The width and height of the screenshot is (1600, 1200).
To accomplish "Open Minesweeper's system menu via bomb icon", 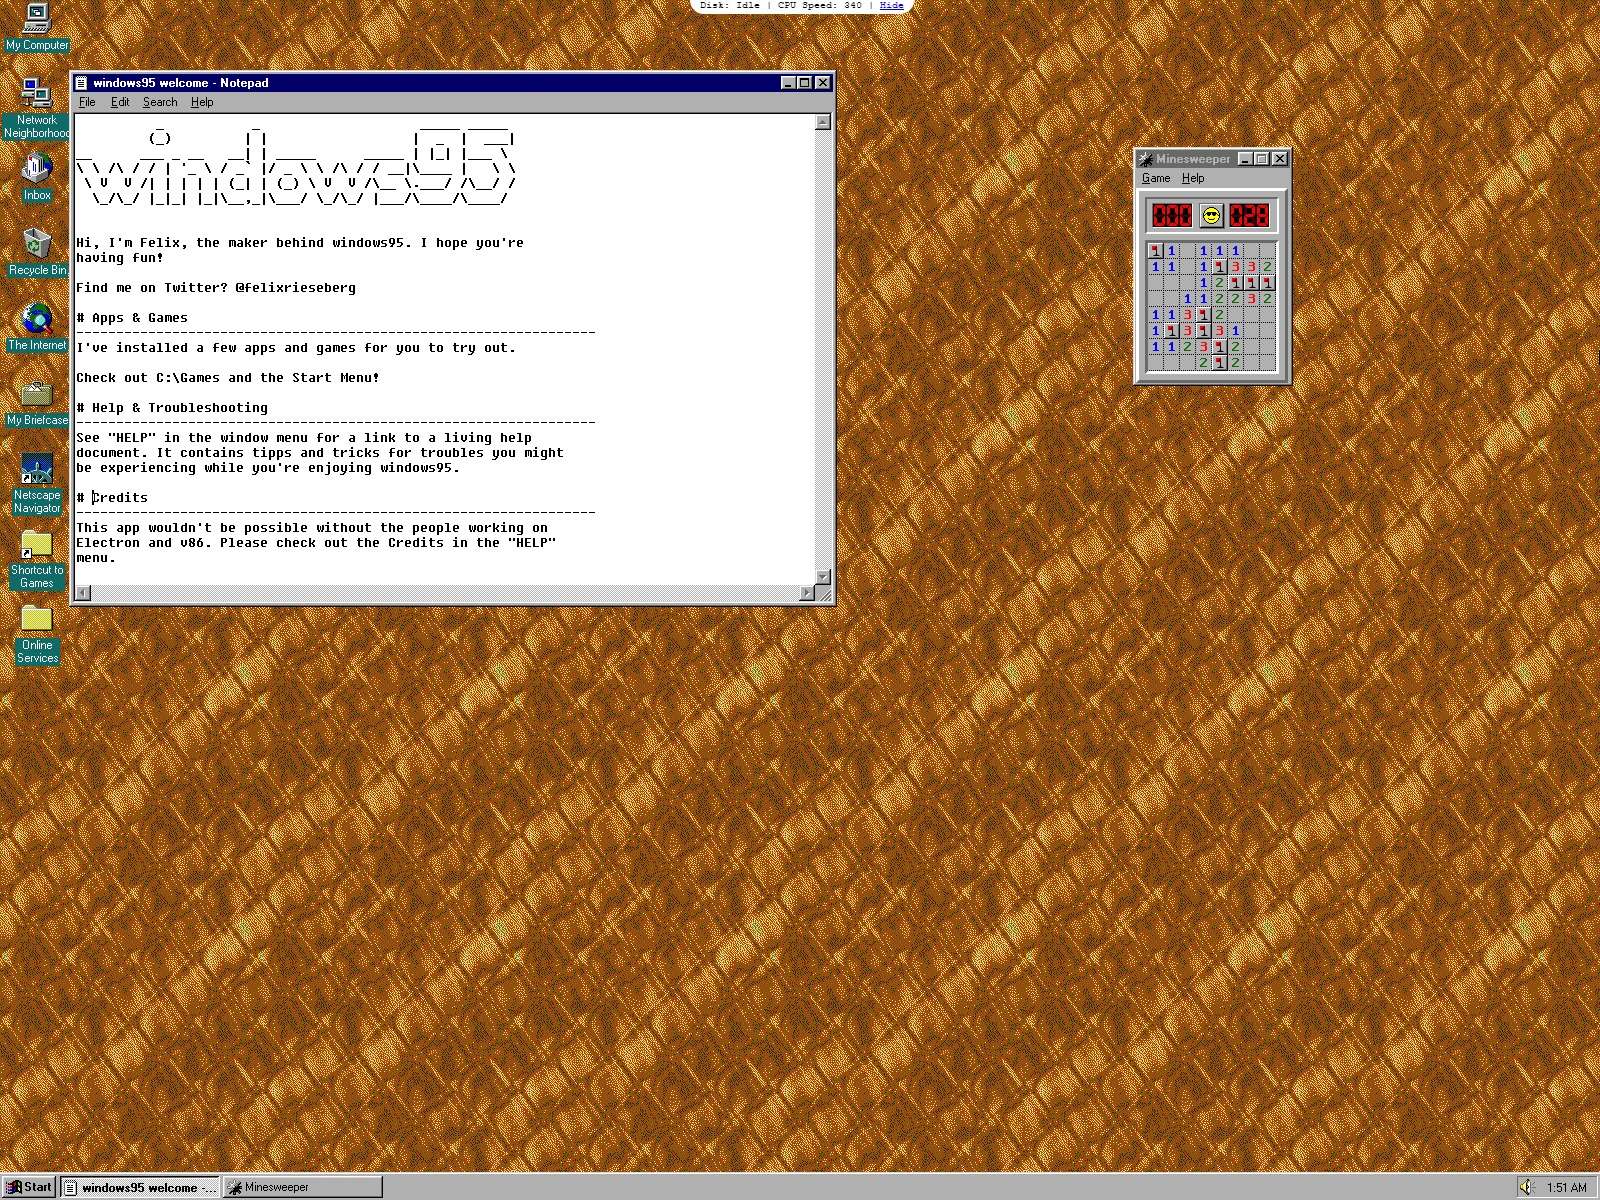I will 1144,159.
